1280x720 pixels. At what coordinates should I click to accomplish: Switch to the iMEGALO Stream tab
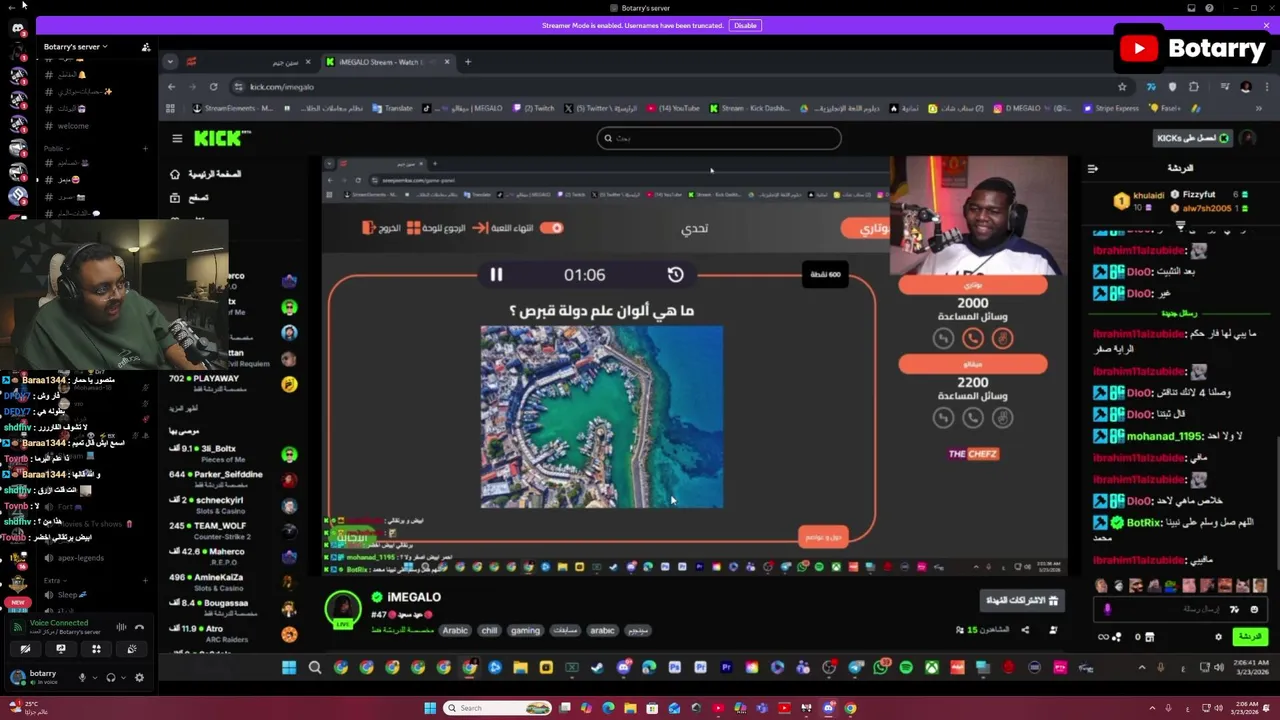[388, 62]
